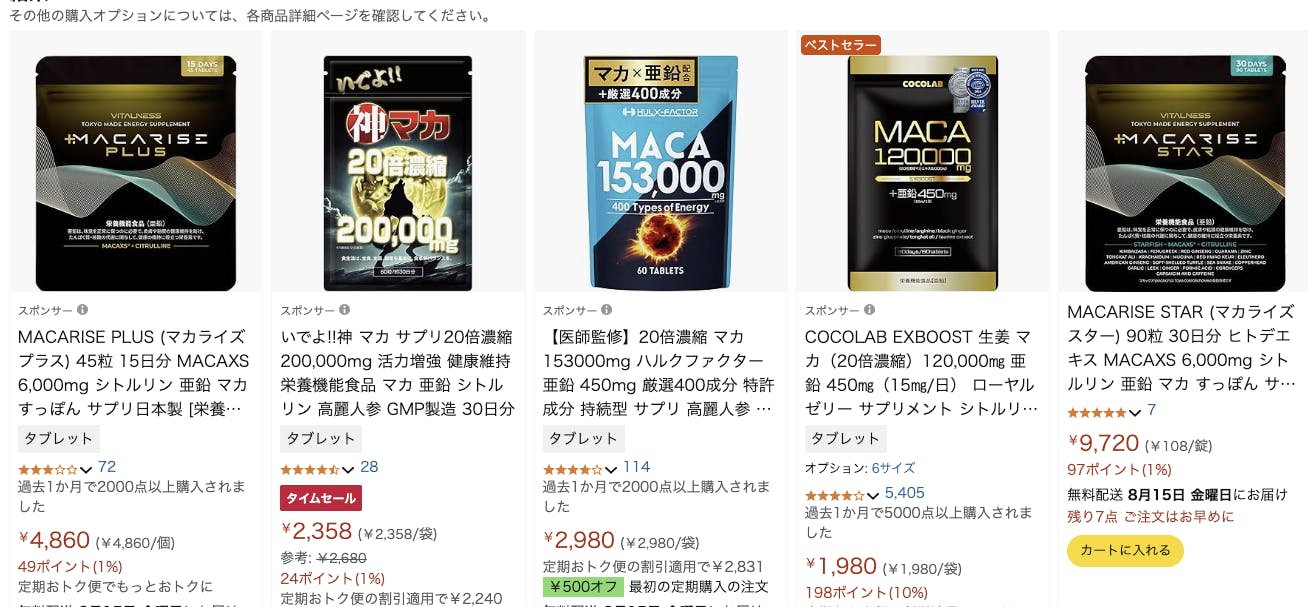Expand rating chevron for MACA 153000 product
This screenshot has height=607, width=1308.
click(x=611, y=469)
